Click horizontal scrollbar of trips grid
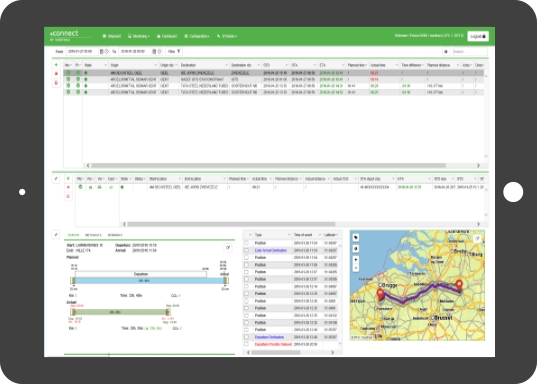The width and height of the screenshot is (537, 384). (231, 224)
